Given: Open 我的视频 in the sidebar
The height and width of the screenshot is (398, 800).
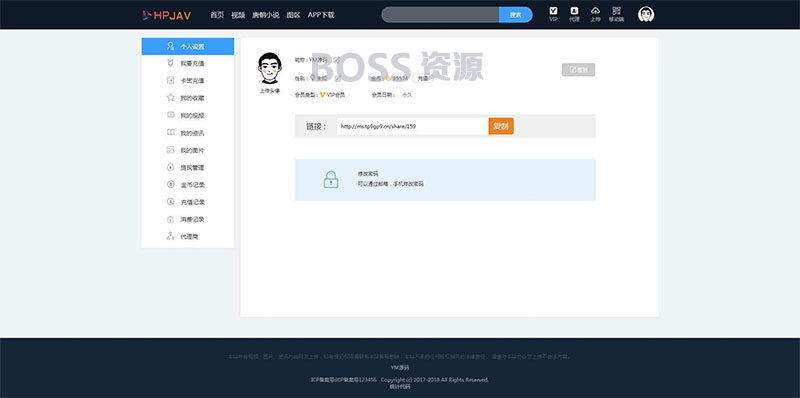Looking at the screenshot, I should click(x=188, y=115).
